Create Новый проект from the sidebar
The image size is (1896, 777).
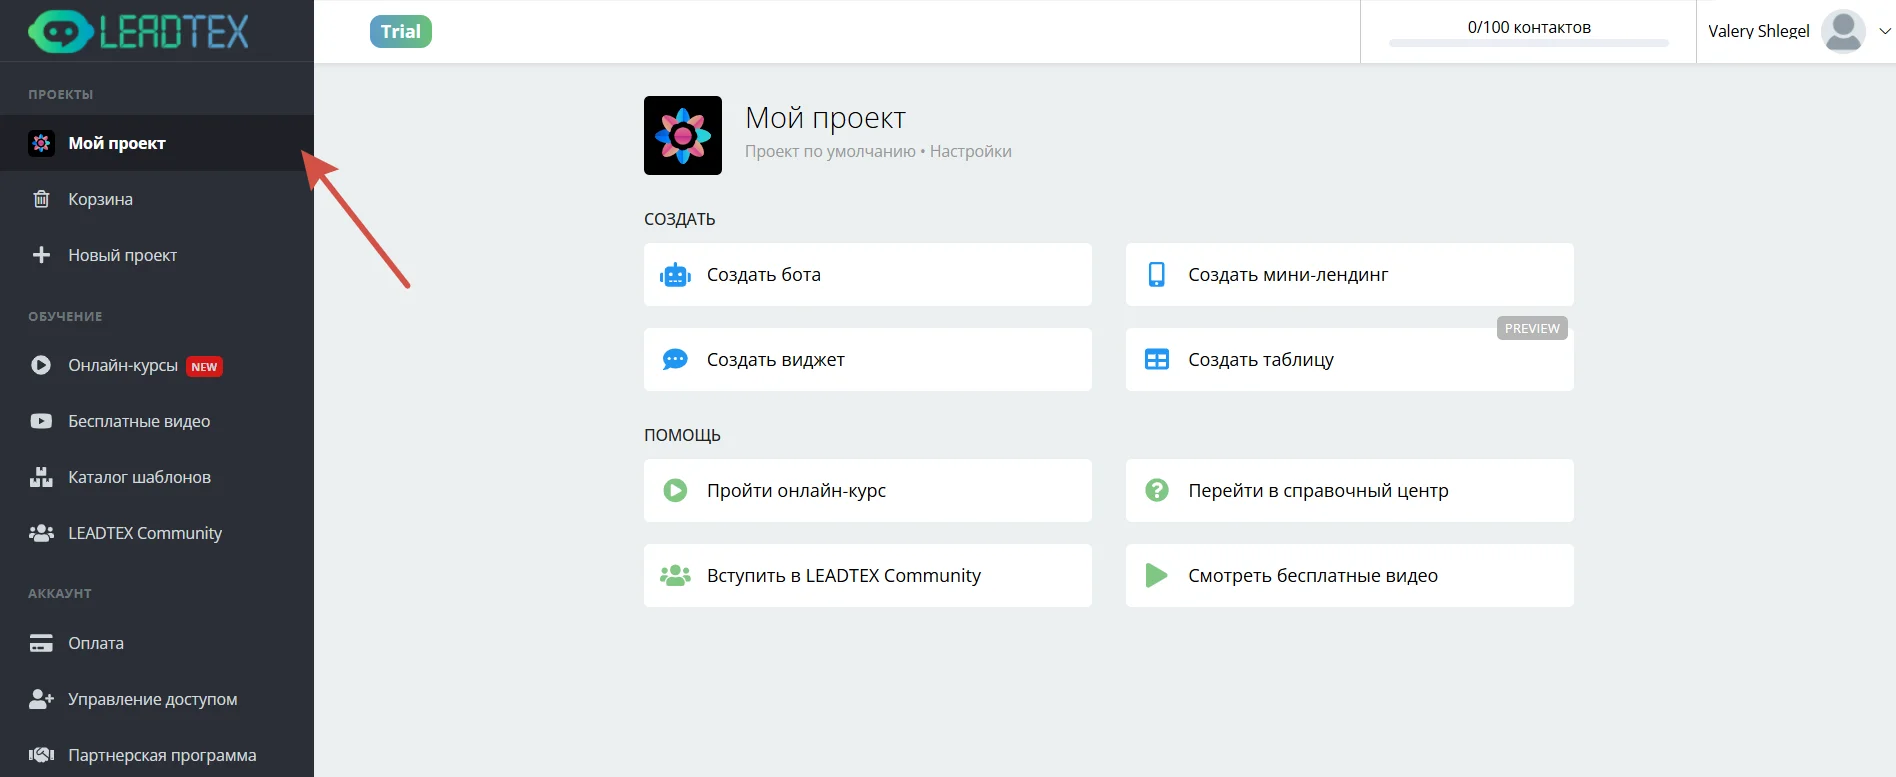157,255
